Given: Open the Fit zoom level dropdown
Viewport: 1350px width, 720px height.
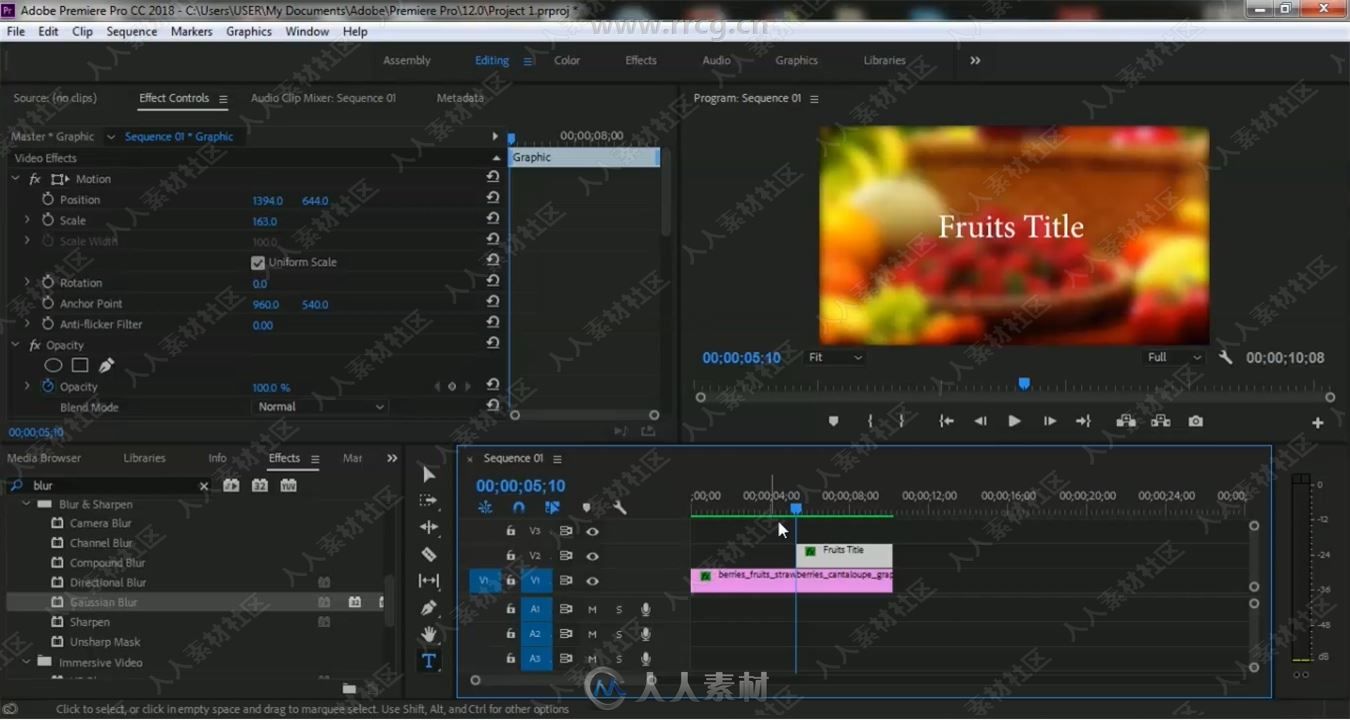Looking at the screenshot, I should [x=834, y=357].
